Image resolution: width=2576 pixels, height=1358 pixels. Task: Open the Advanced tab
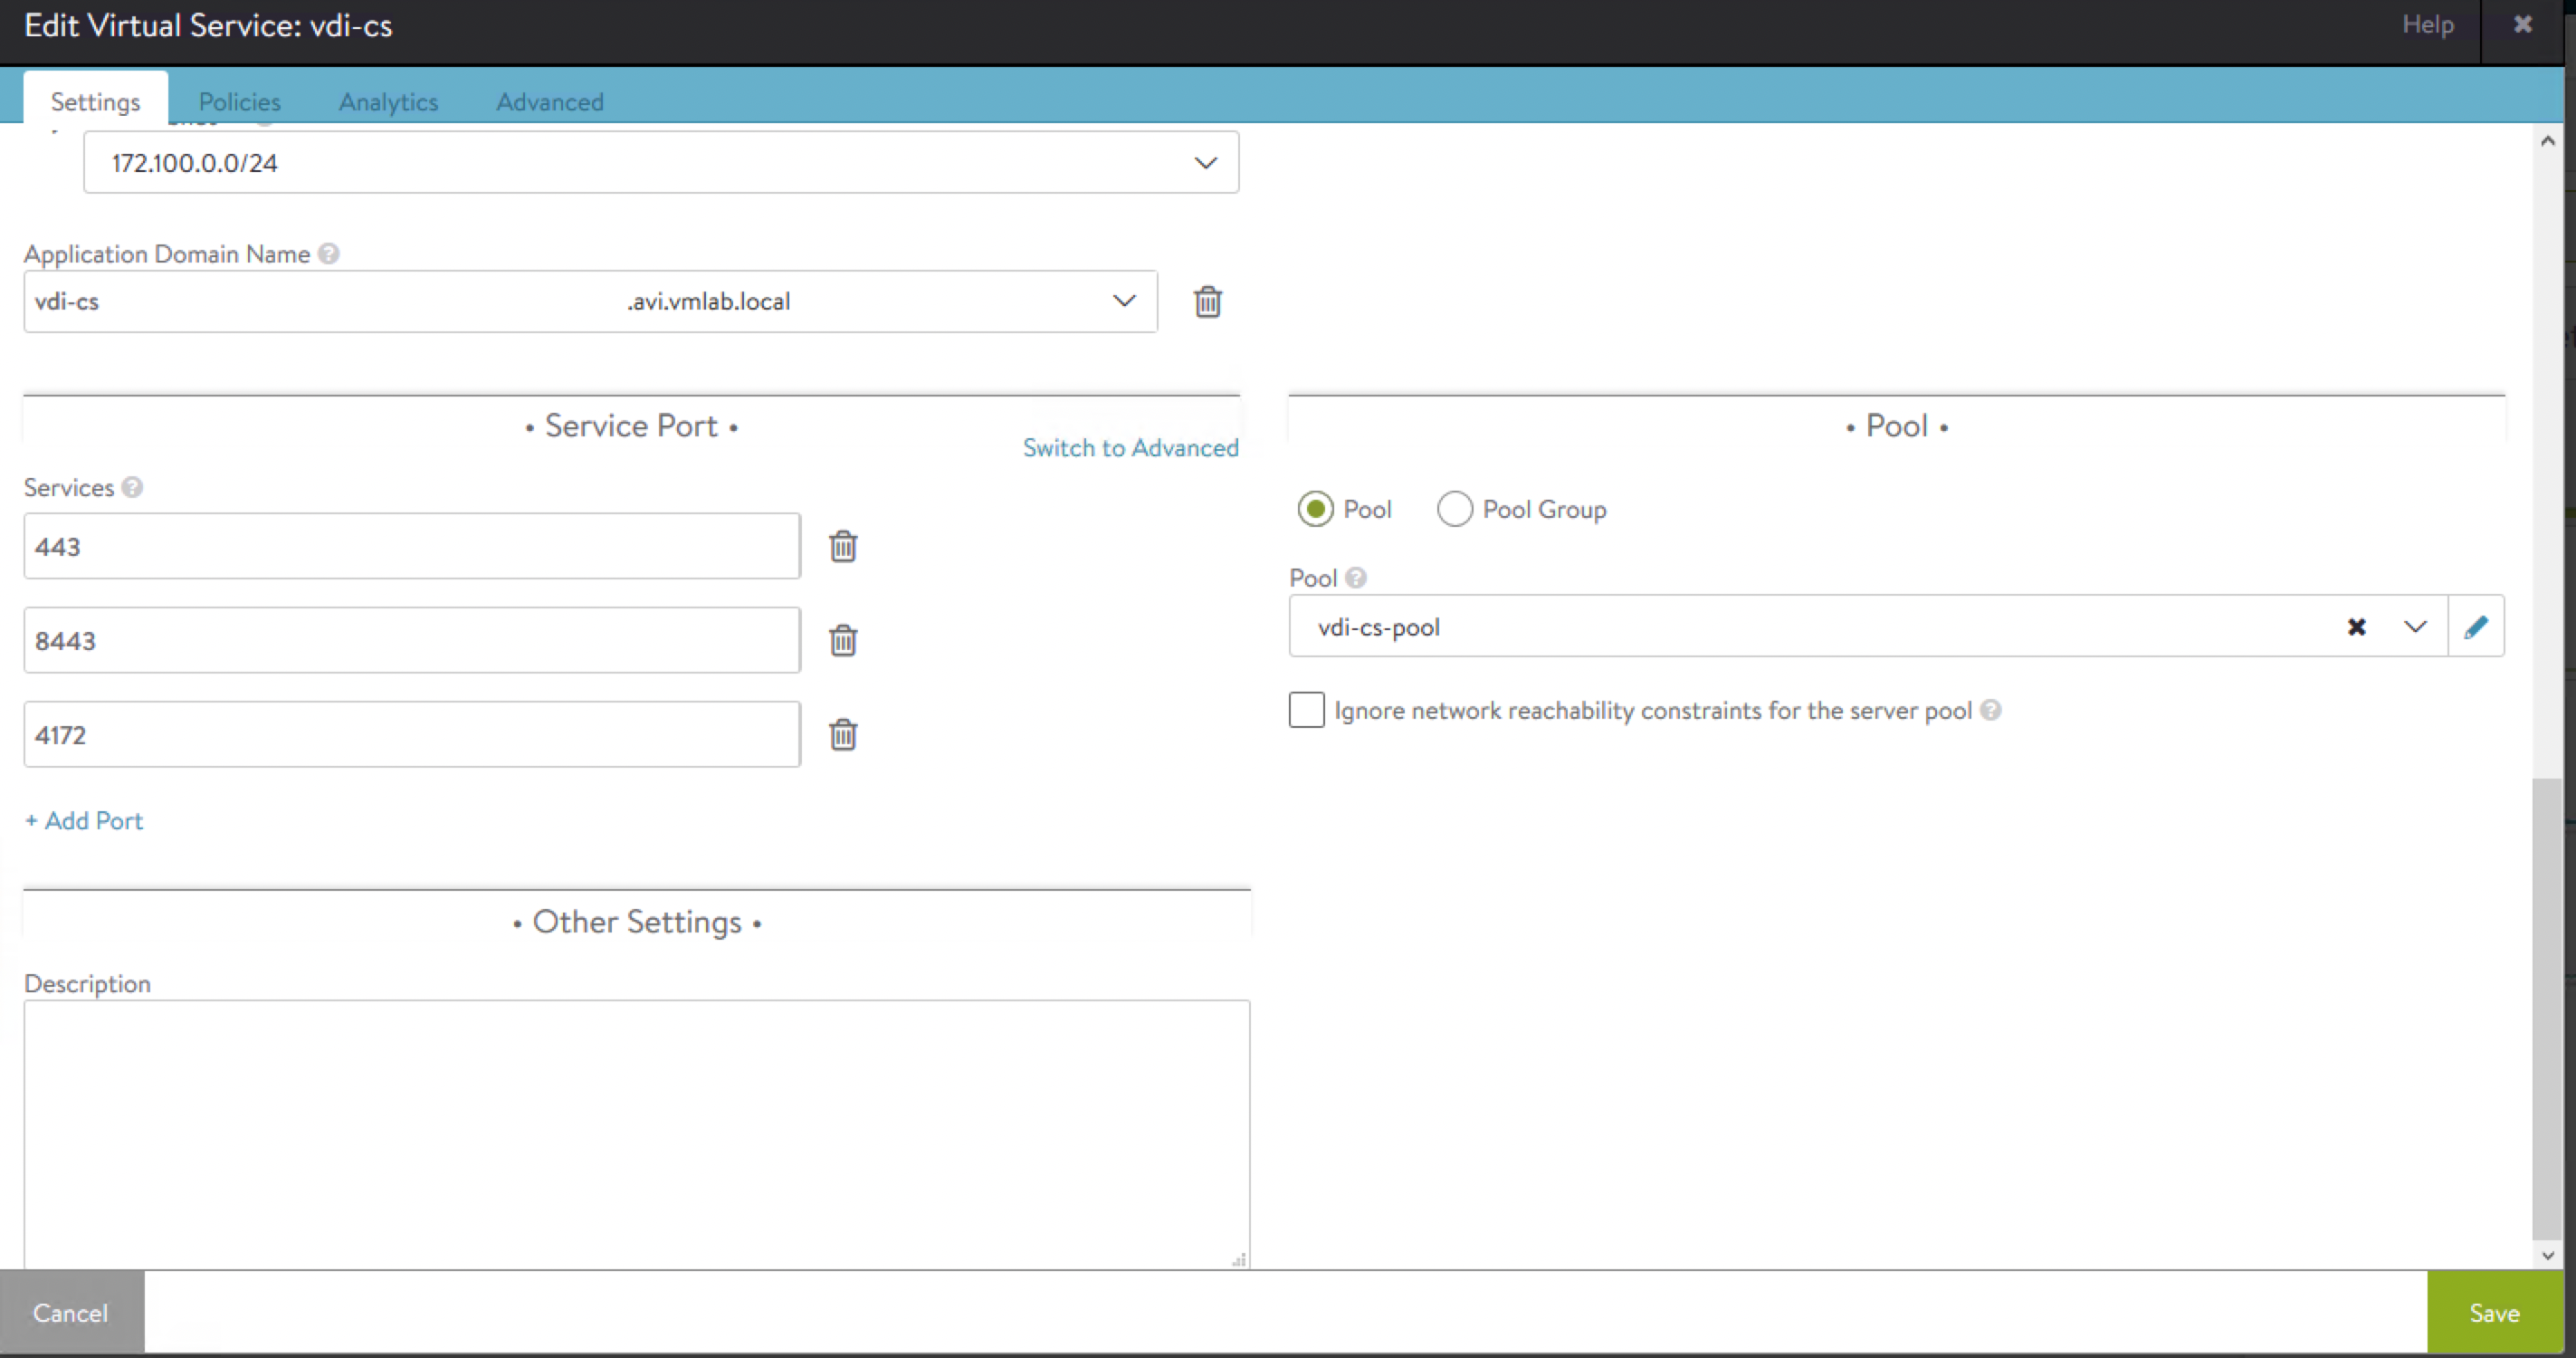(x=549, y=102)
